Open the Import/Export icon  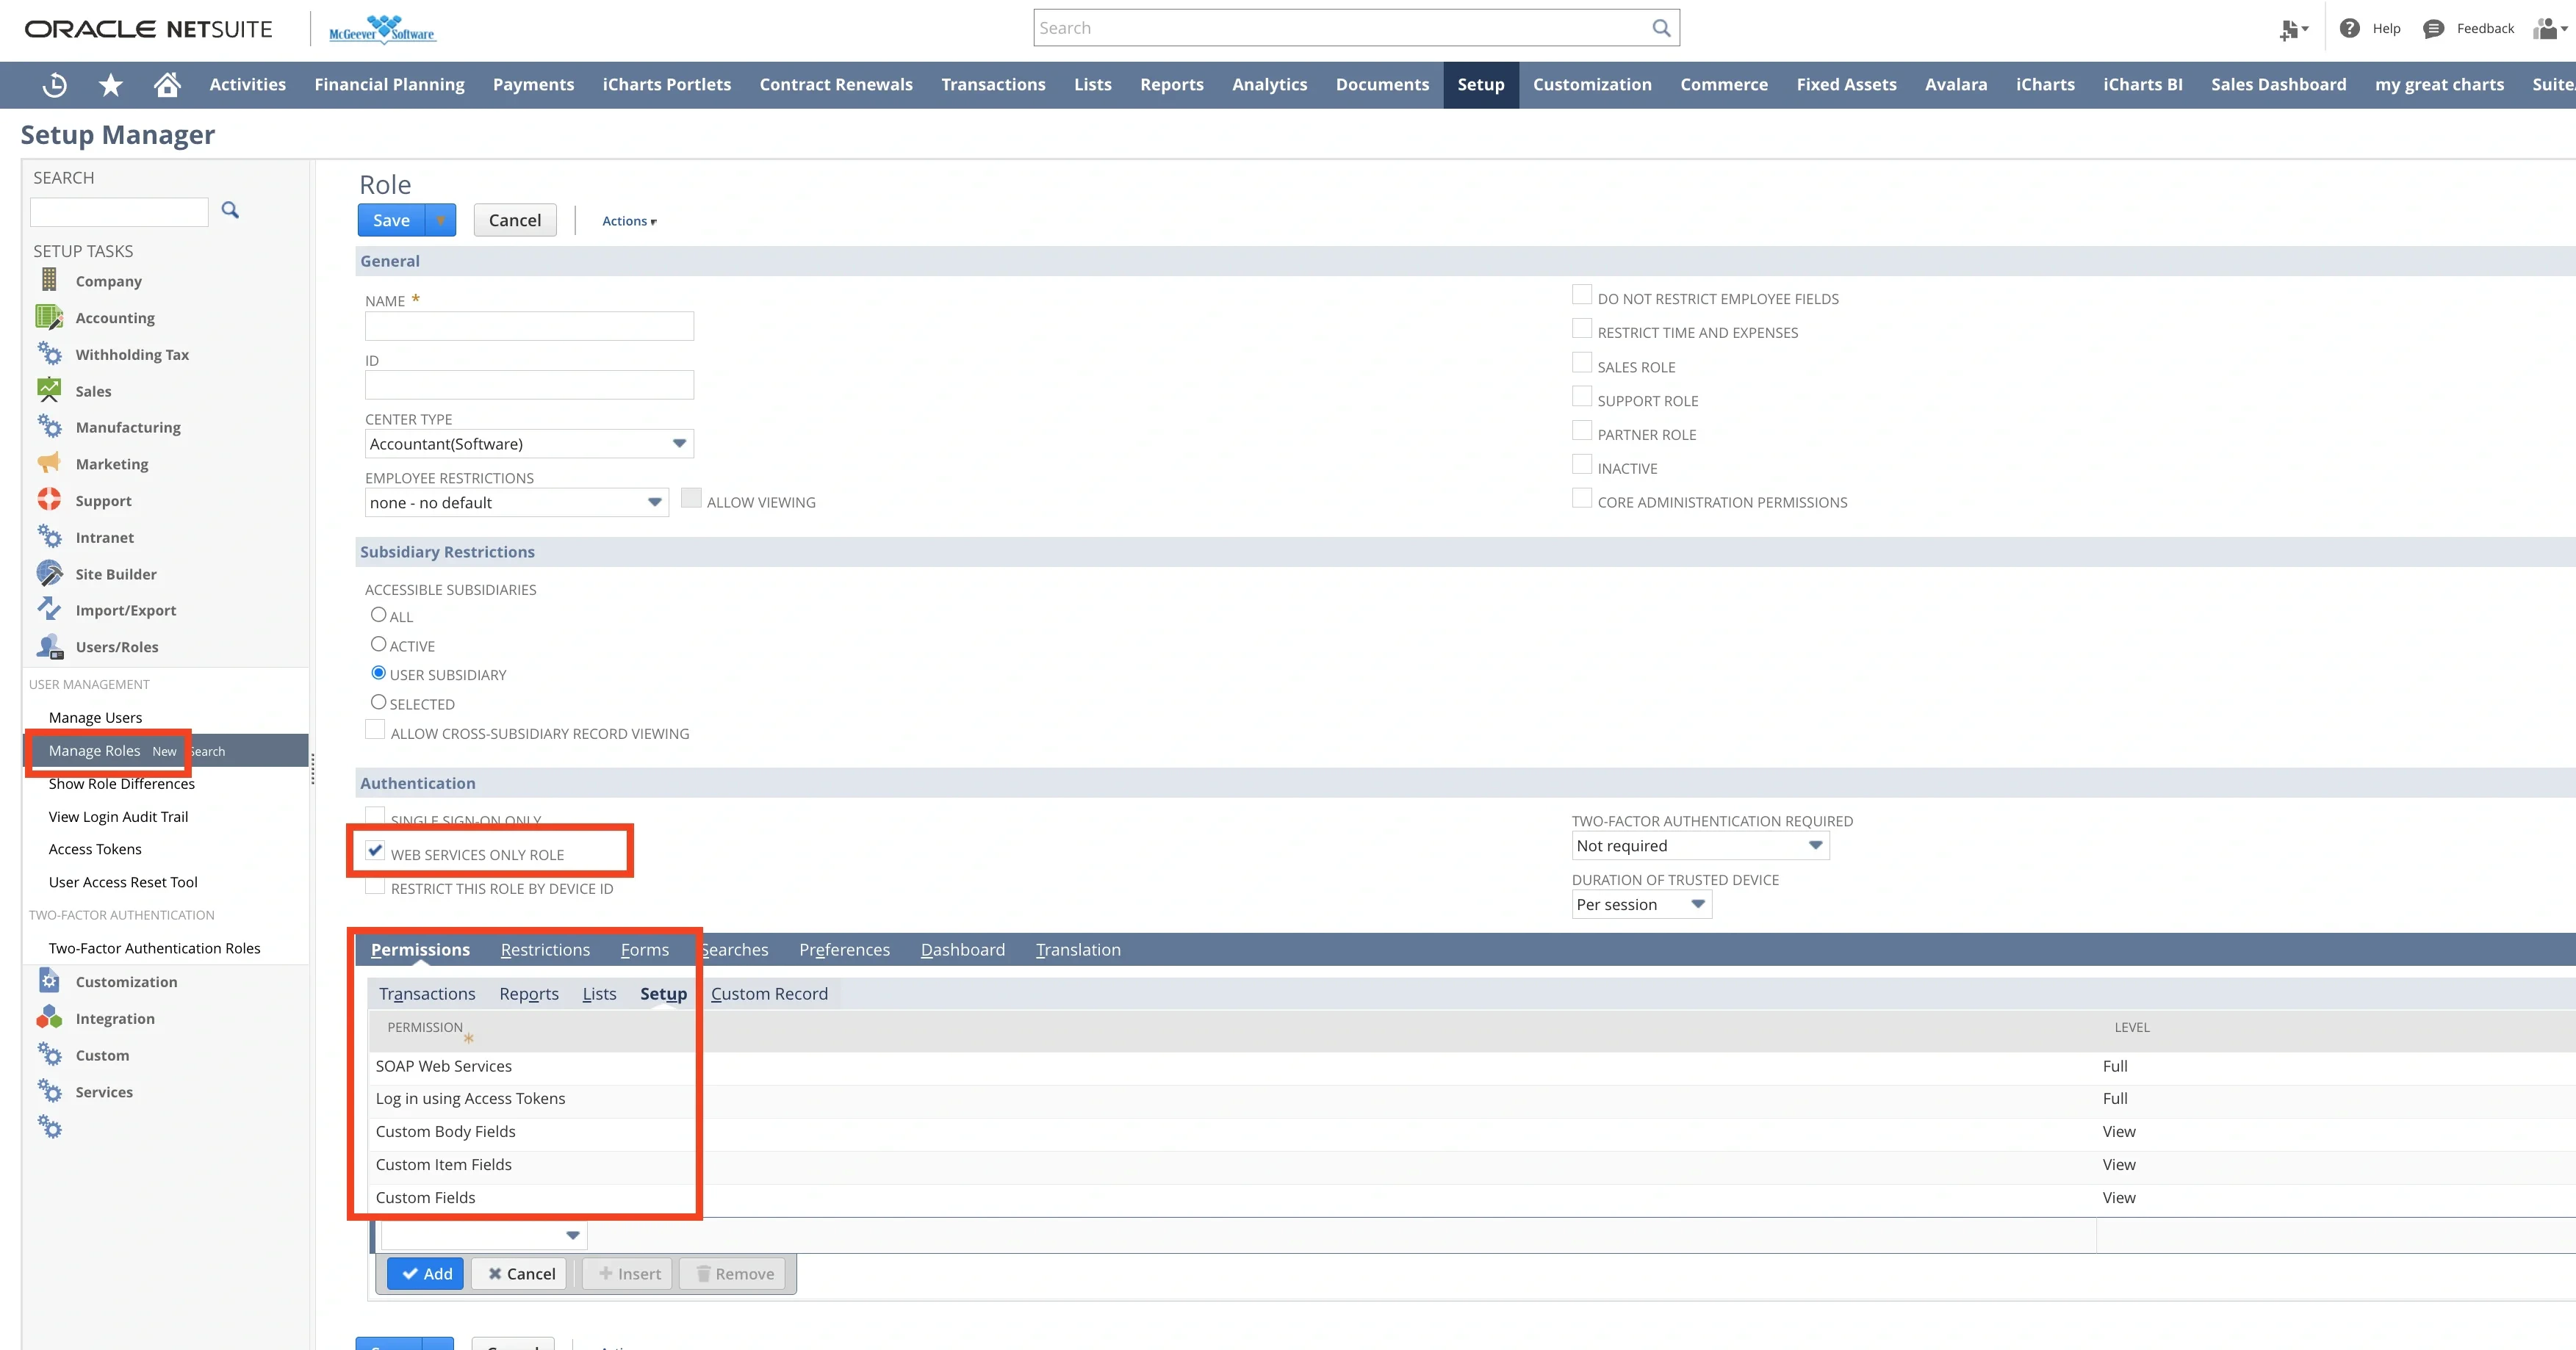(49, 609)
